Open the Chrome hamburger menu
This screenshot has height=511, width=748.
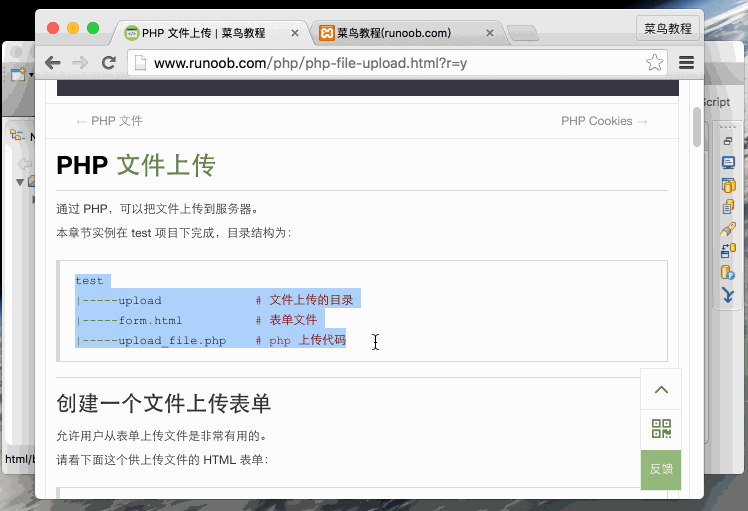[686, 63]
